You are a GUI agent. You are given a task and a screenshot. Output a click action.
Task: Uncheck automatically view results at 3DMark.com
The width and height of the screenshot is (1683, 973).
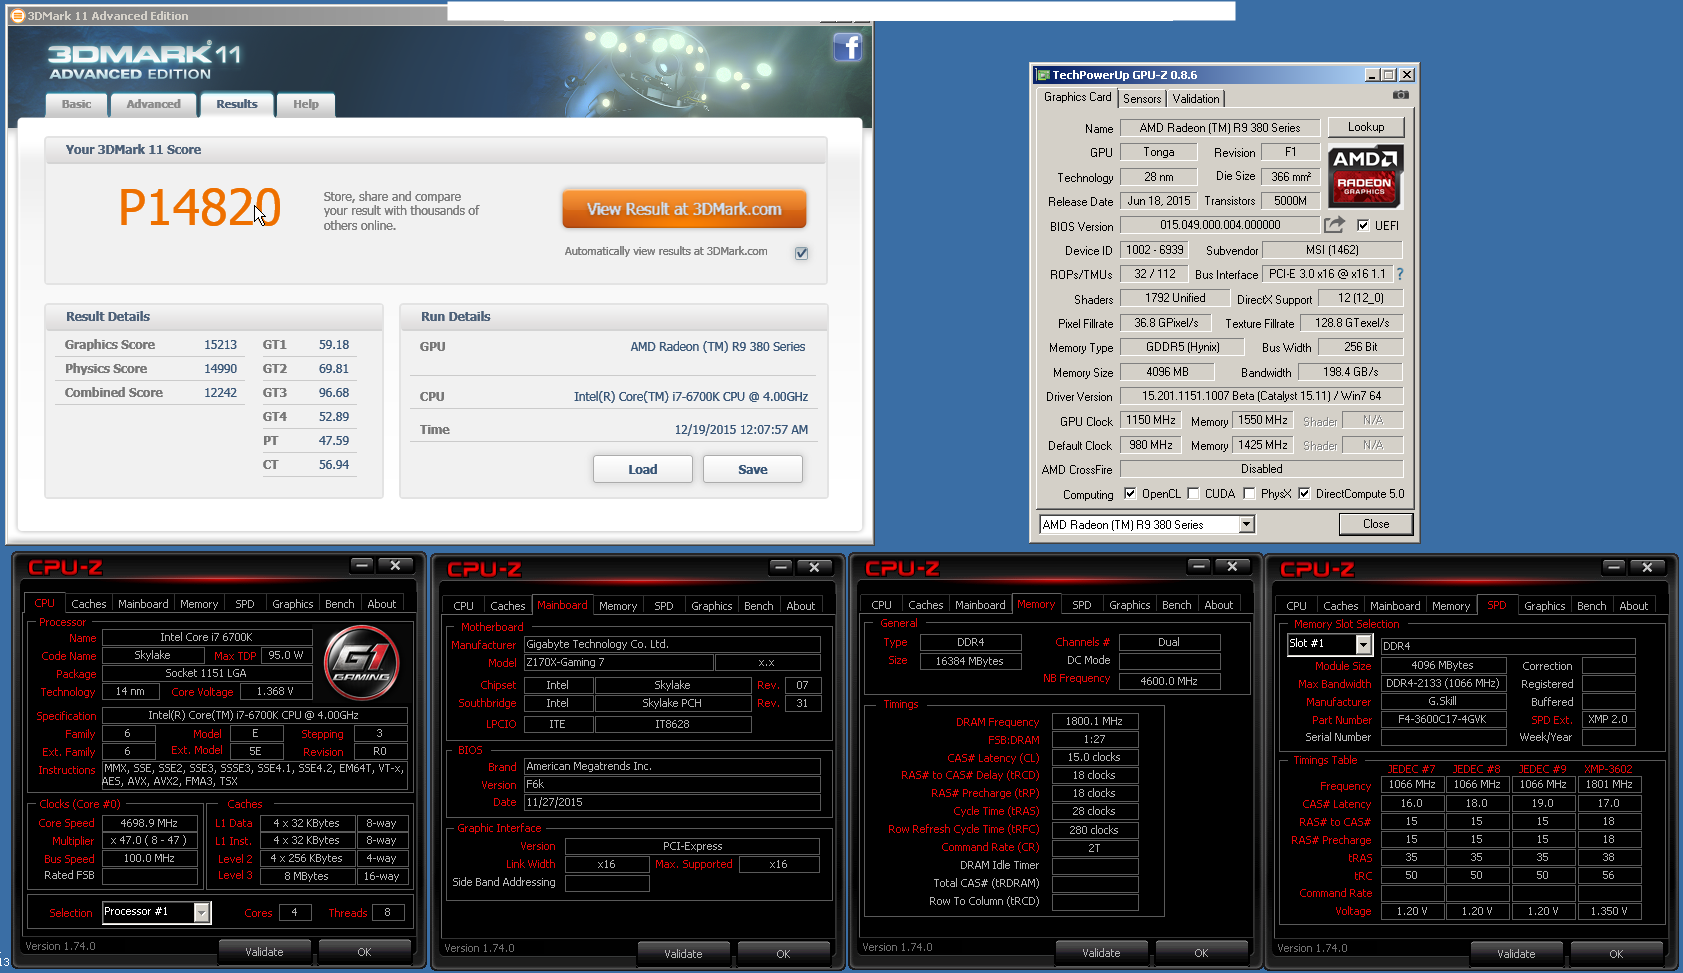click(801, 253)
